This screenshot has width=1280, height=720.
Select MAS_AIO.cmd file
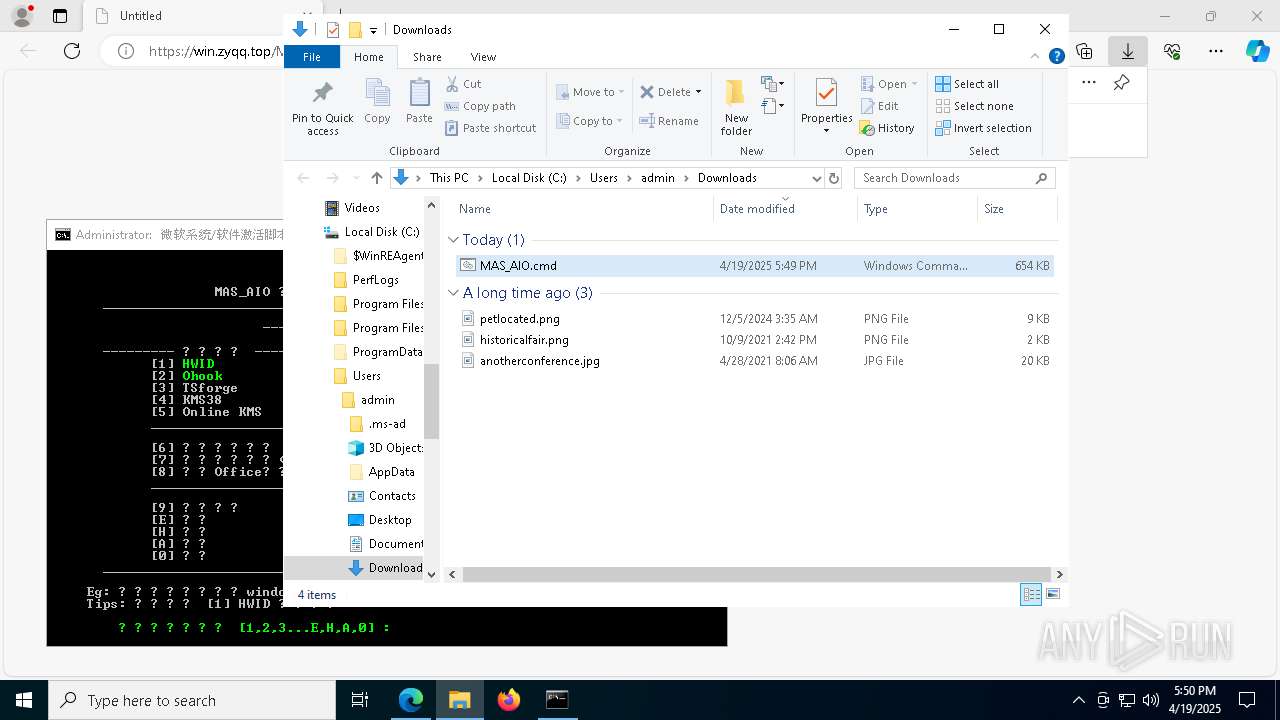pos(755,266)
